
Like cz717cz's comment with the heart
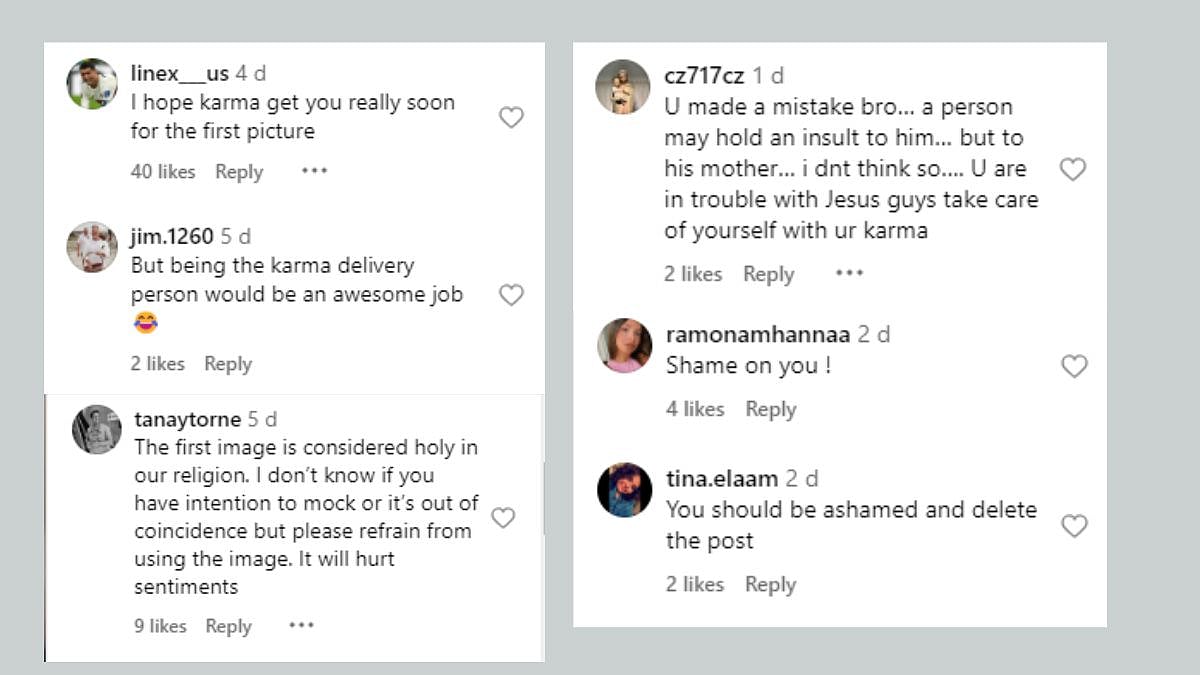point(1073,170)
